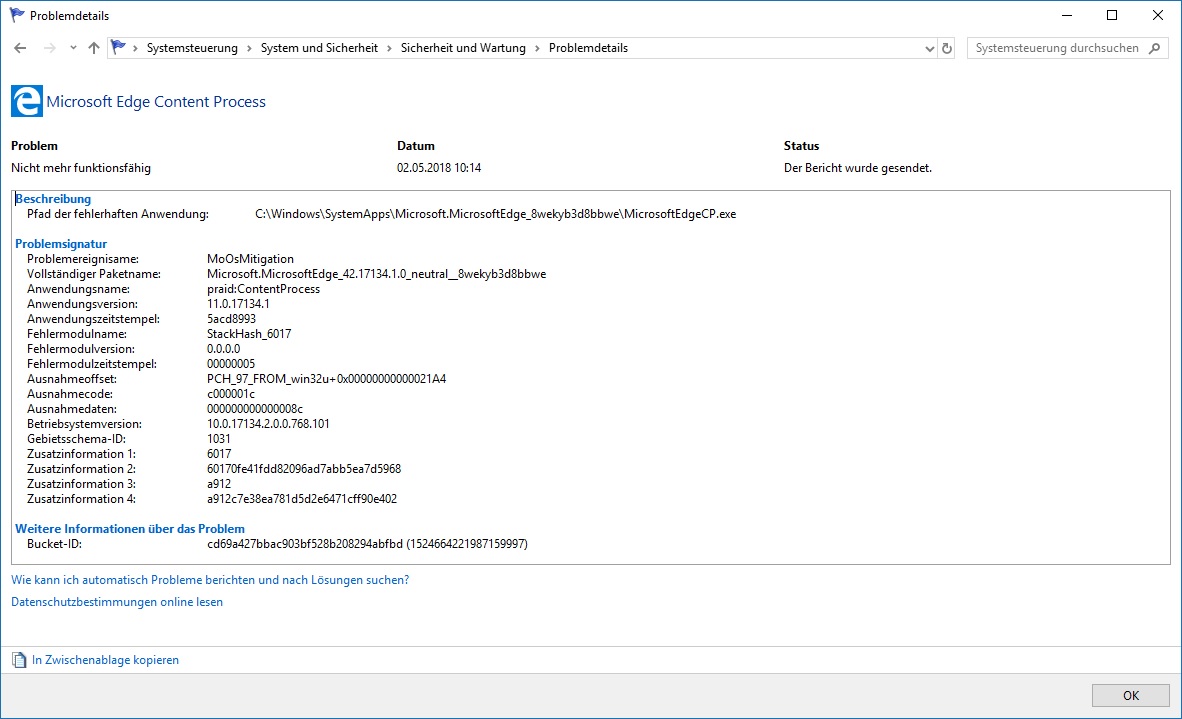1182x719 pixels.
Task: Click the Microsoft Edge logo icon
Action: tap(26, 101)
